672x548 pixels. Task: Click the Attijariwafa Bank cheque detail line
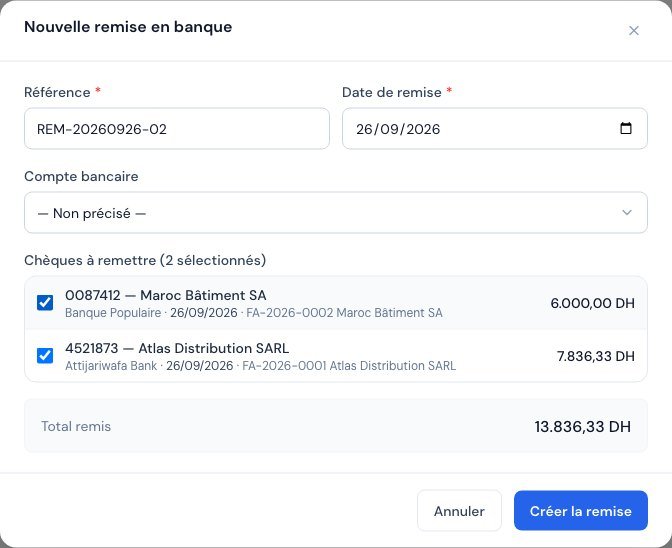pyautogui.click(x=260, y=366)
